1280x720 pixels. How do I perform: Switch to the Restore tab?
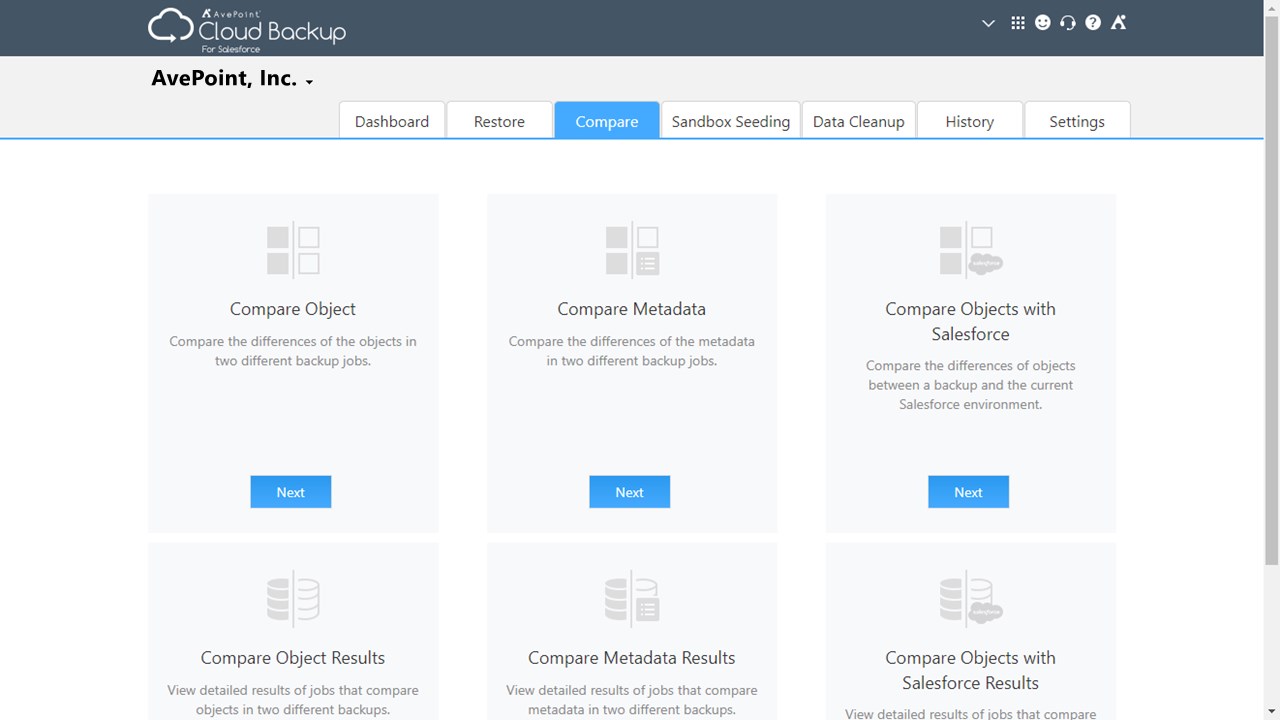coord(499,120)
